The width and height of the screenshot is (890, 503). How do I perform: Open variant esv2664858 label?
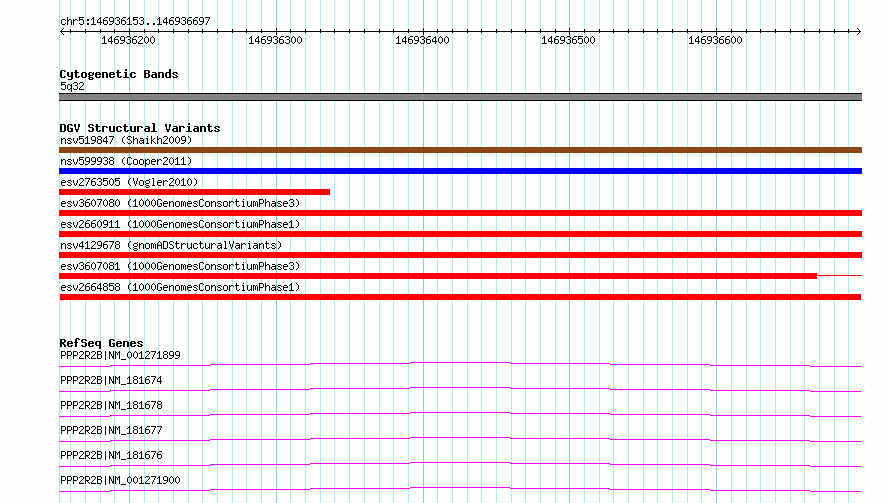pyautogui.click(x=180, y=287)
